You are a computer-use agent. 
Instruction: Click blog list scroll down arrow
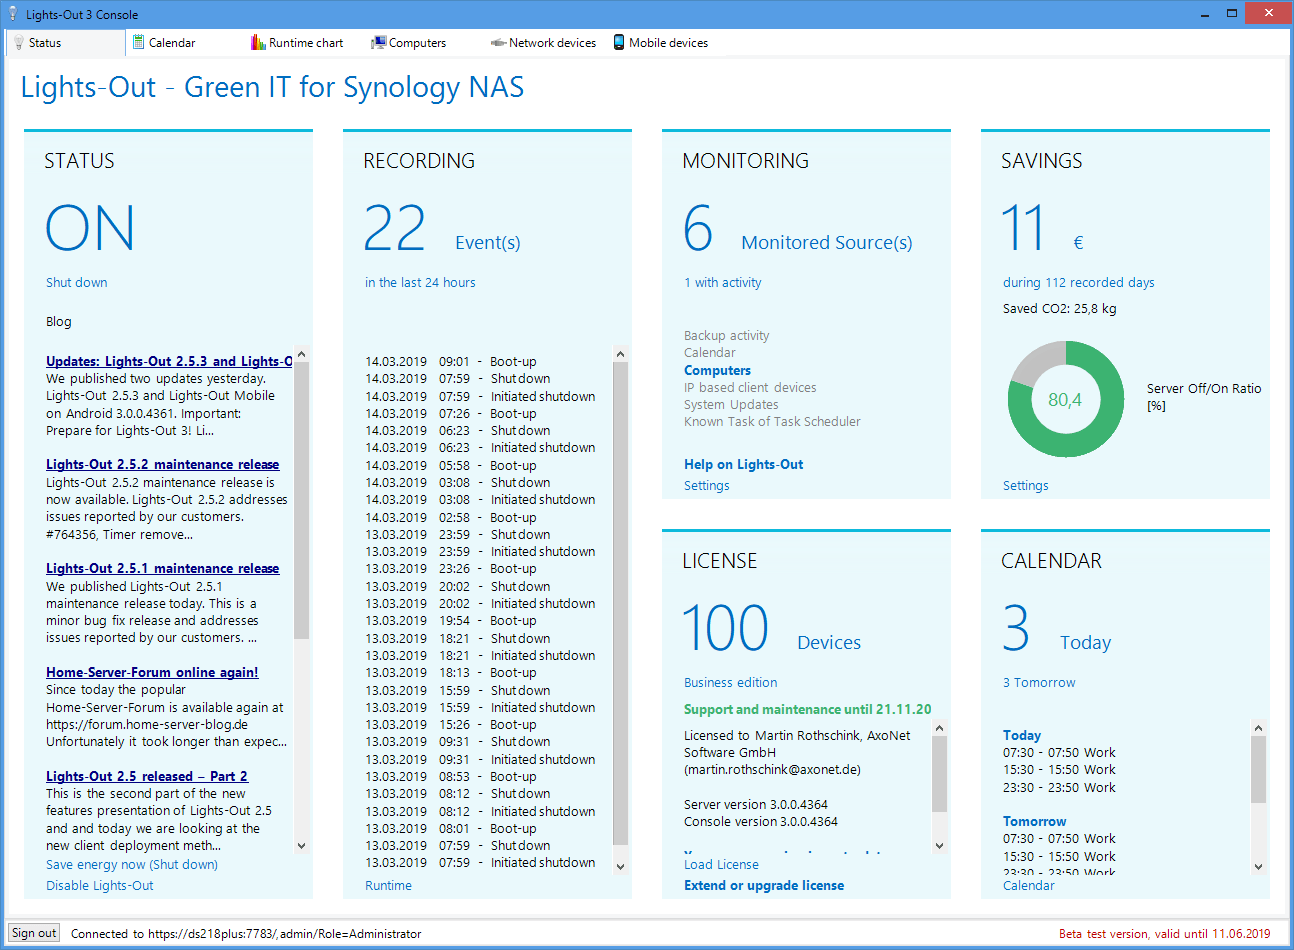point(301,845)
